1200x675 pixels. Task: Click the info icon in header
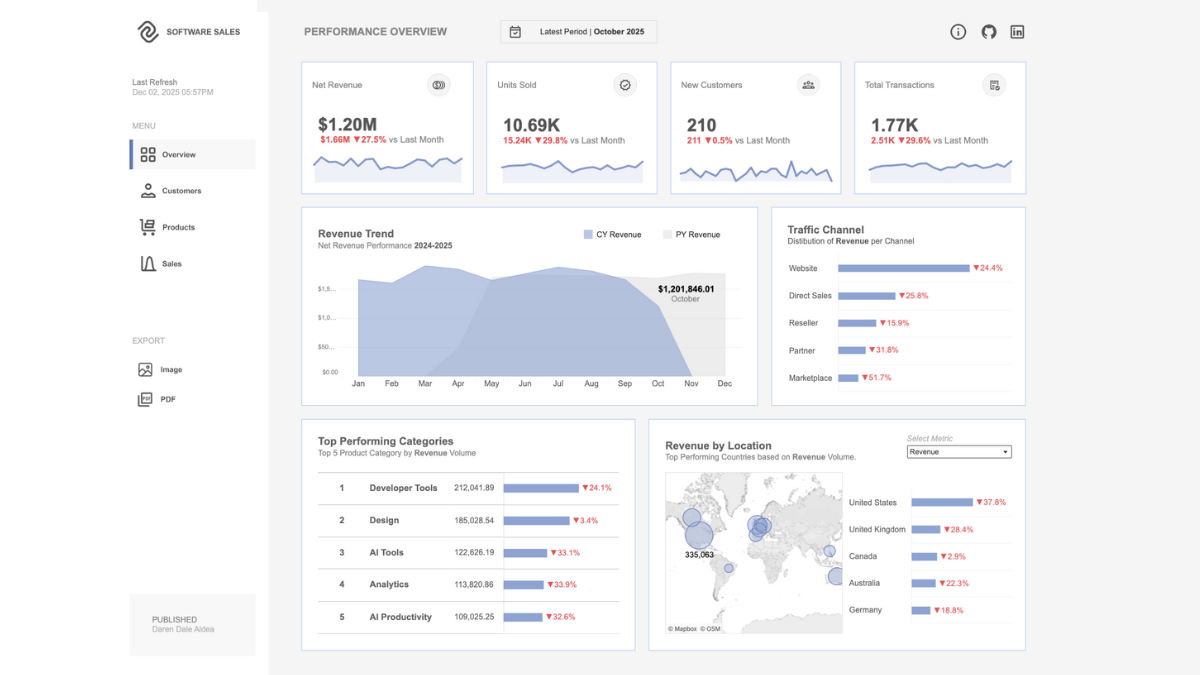pos(958,32)
